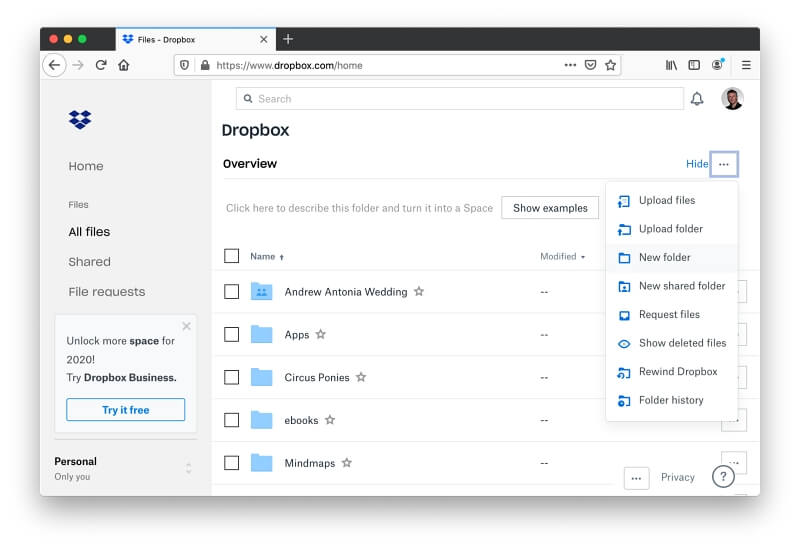Open All files in sidebar
800x549 pixels.
(89, 232)
